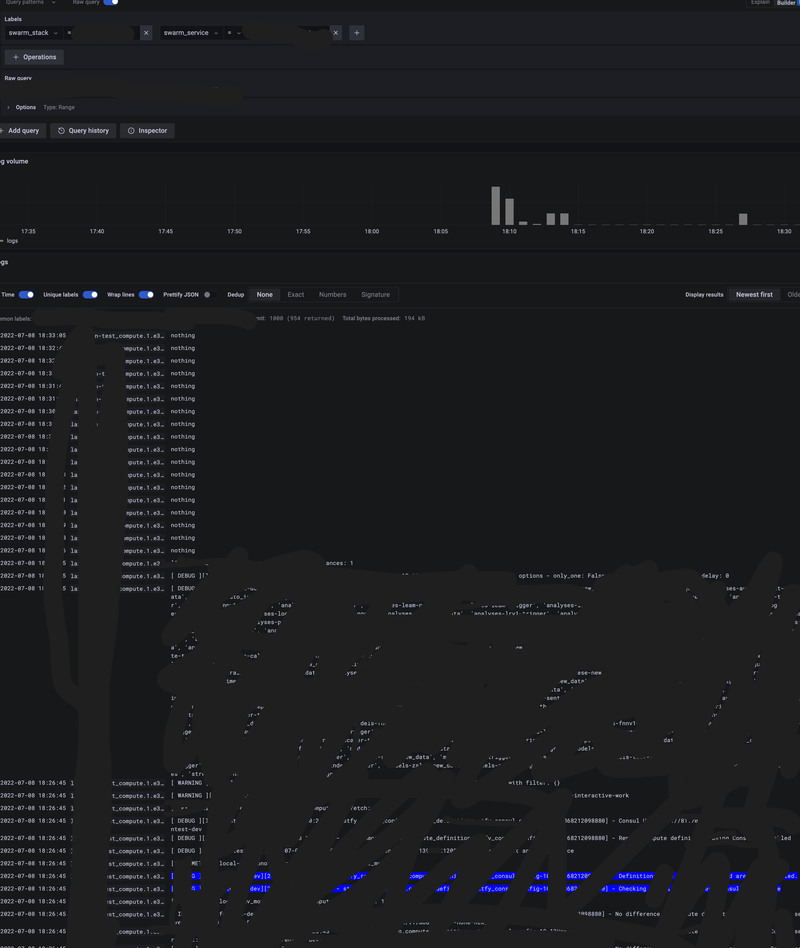Click the logs legend item under chart

[10, 241]
